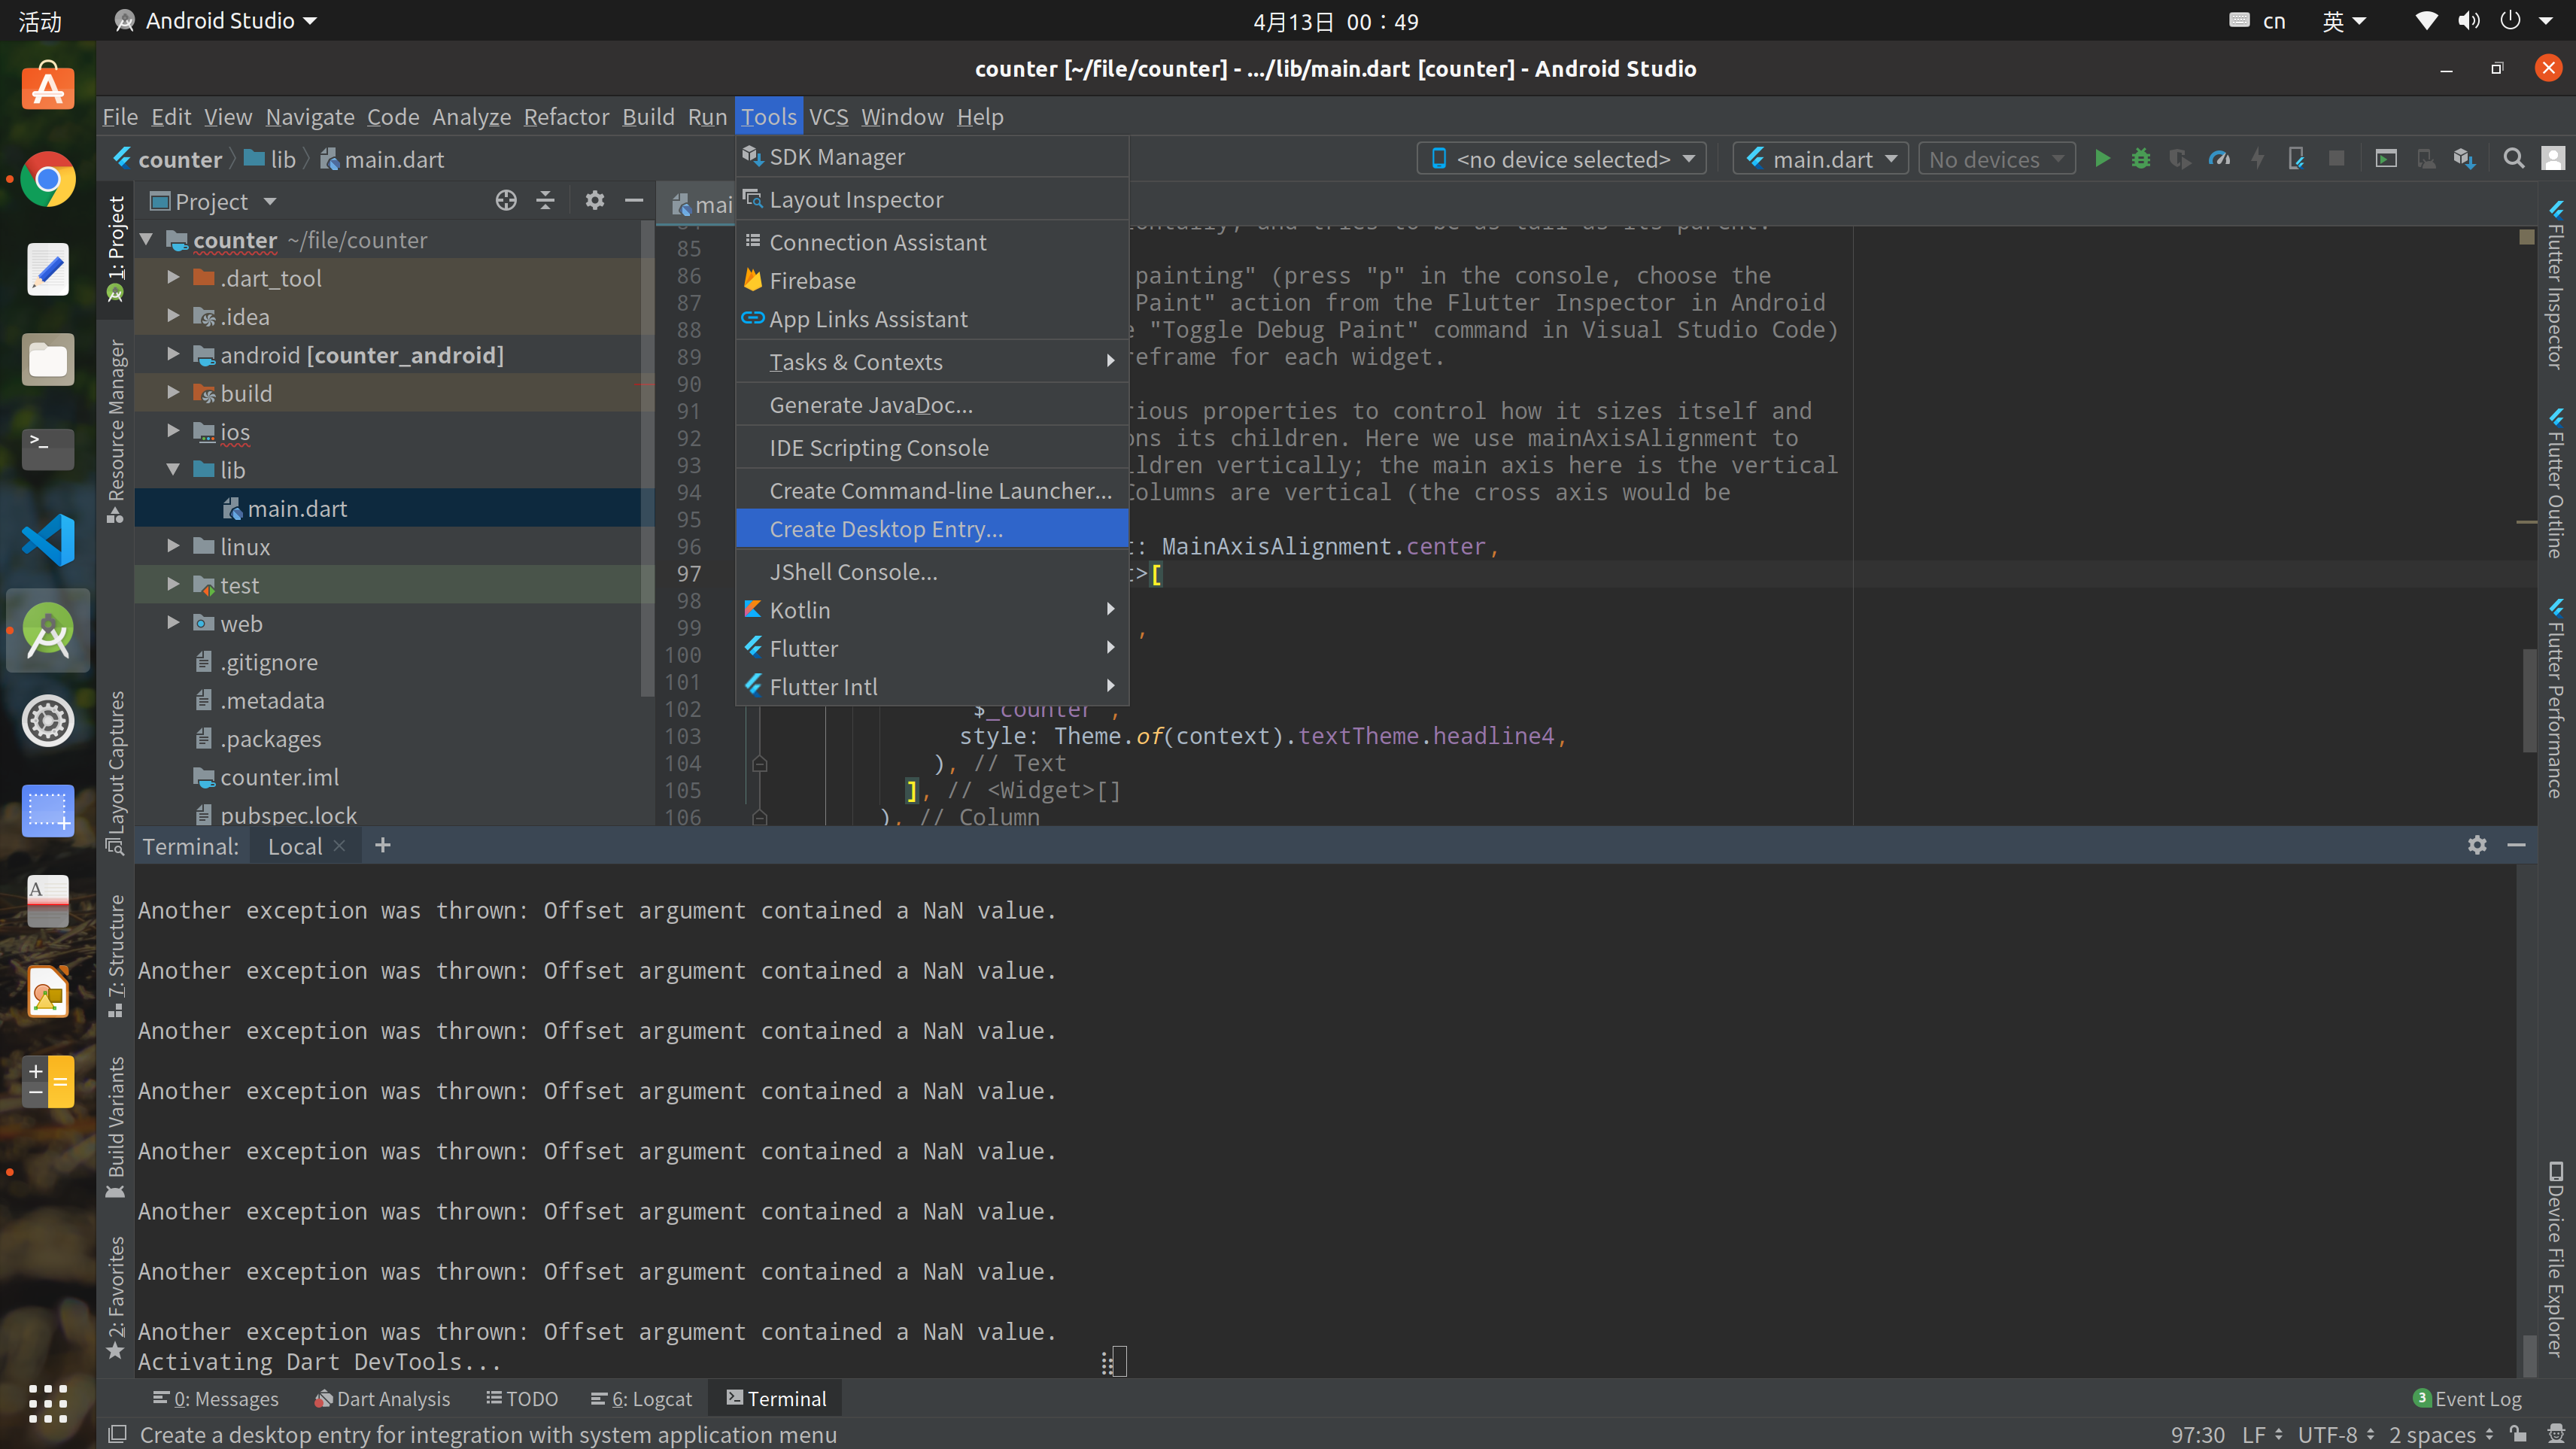The height and width of the screenshot is (1449, 2576).
Task: Open the 7: Structure side tab
Action: (x=116, y=956)
